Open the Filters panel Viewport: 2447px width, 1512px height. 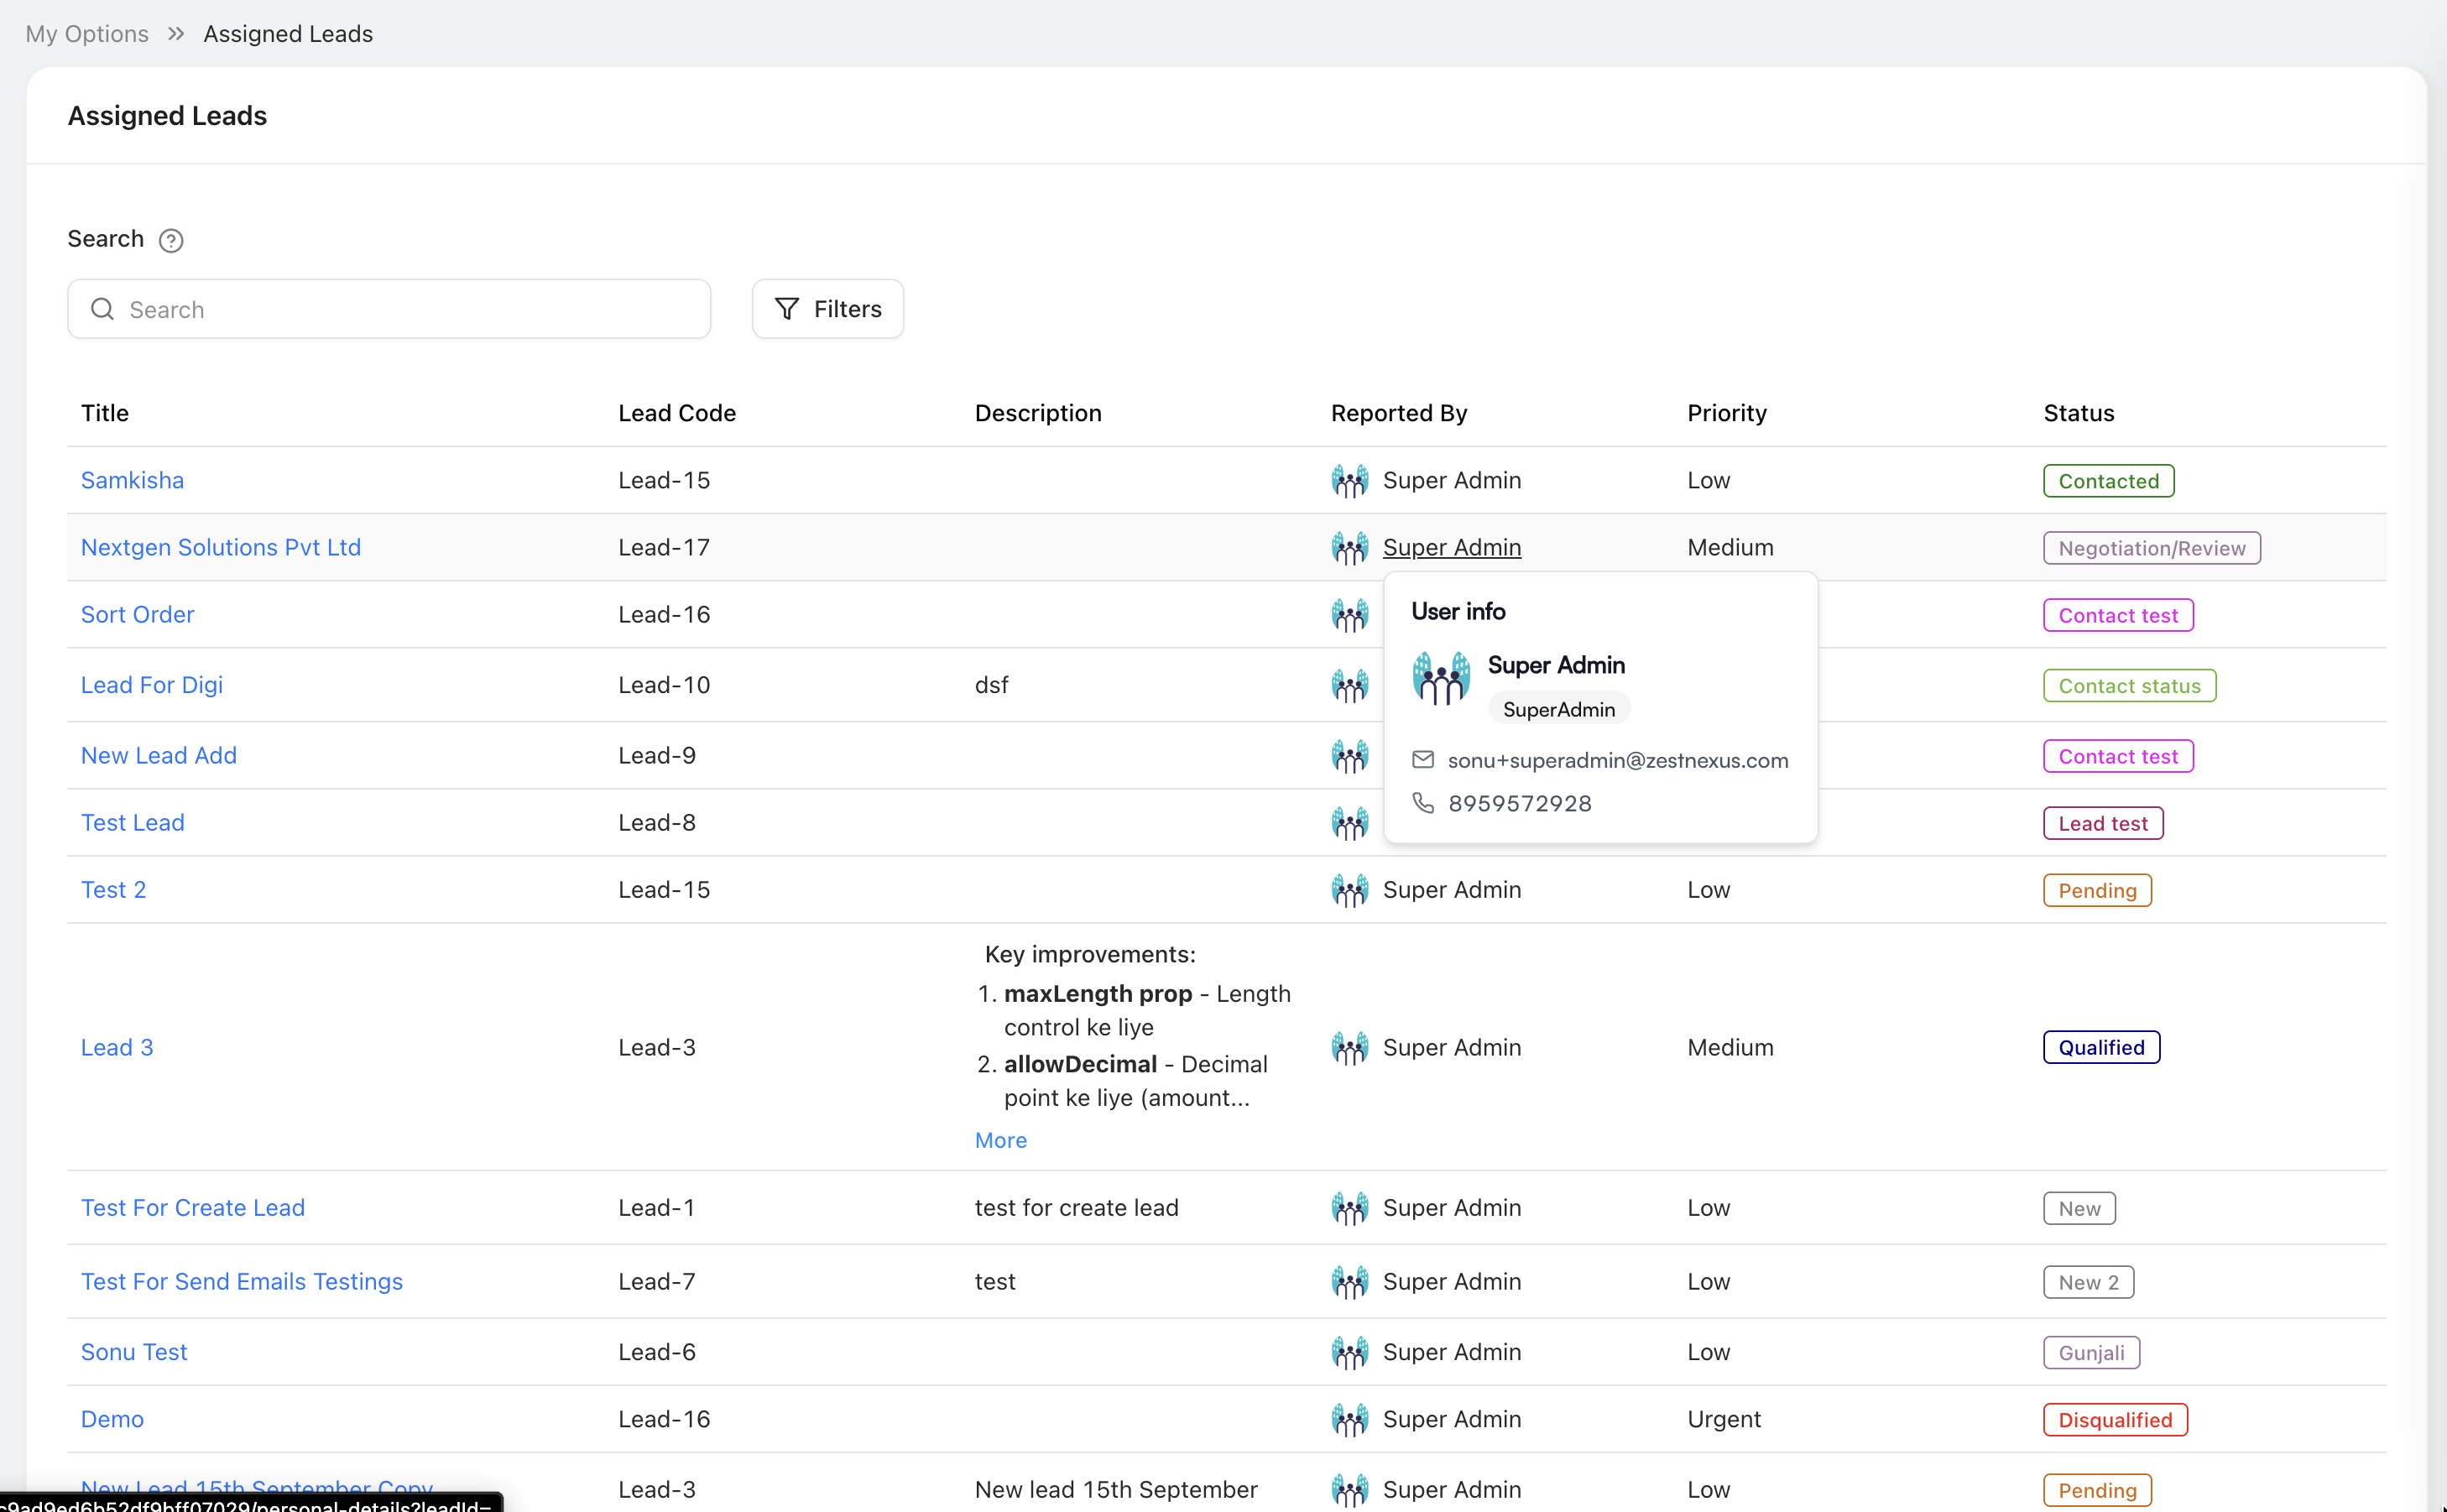click(828, 309)
